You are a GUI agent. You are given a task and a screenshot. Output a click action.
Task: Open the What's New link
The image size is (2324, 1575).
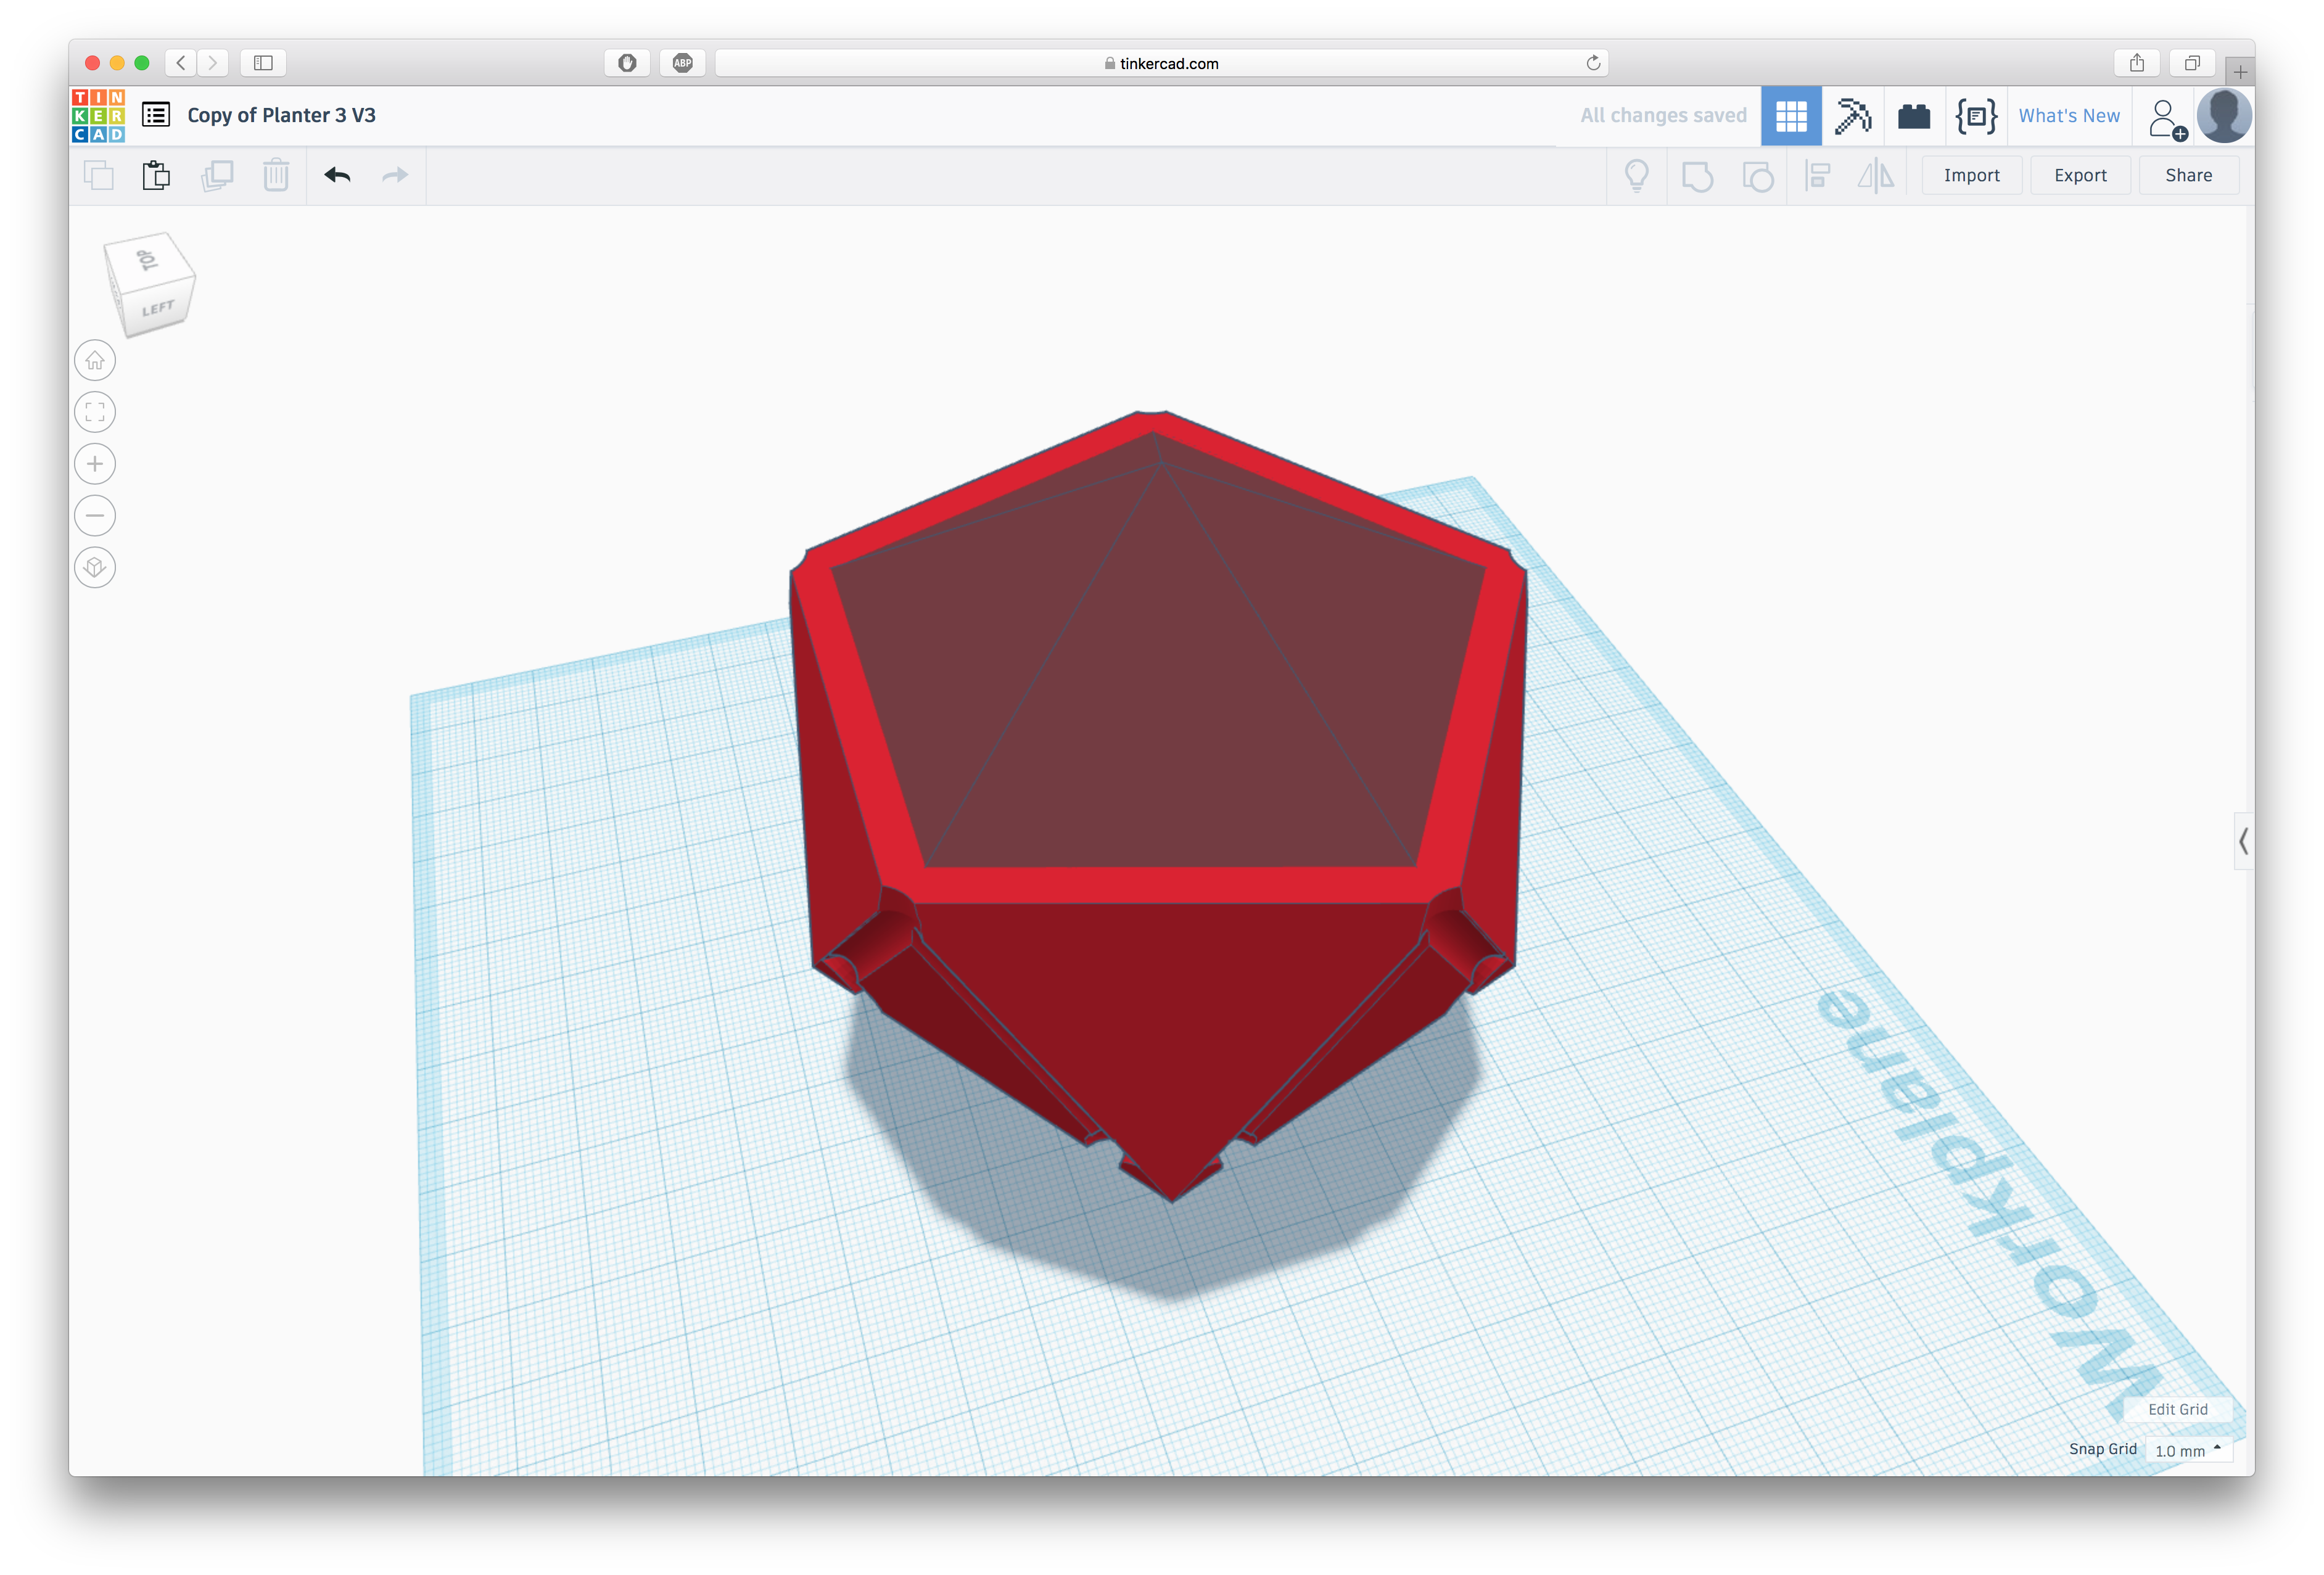point(2068,116)
